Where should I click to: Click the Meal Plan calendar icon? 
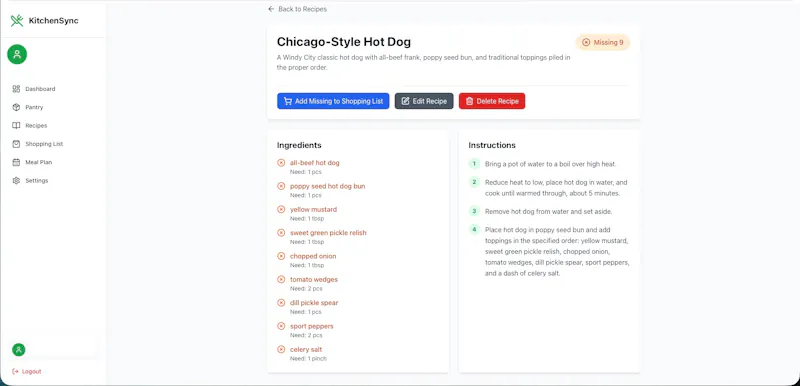point(16,162)
